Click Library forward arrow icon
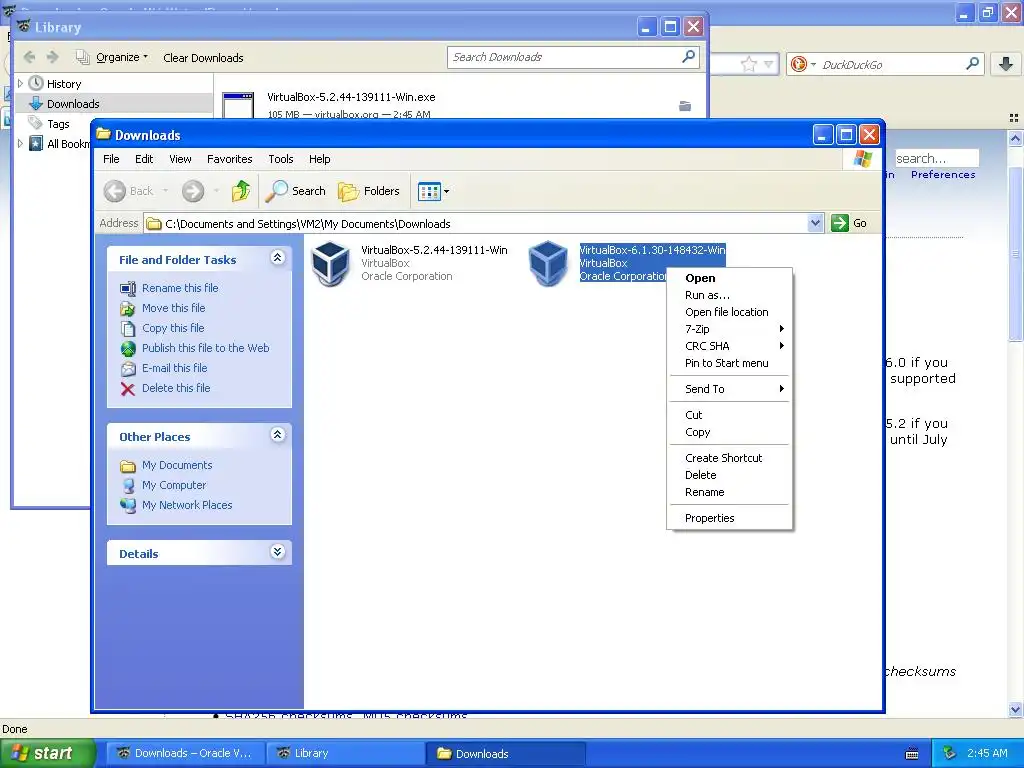The image size is (1024, 768). pos(53,57)
